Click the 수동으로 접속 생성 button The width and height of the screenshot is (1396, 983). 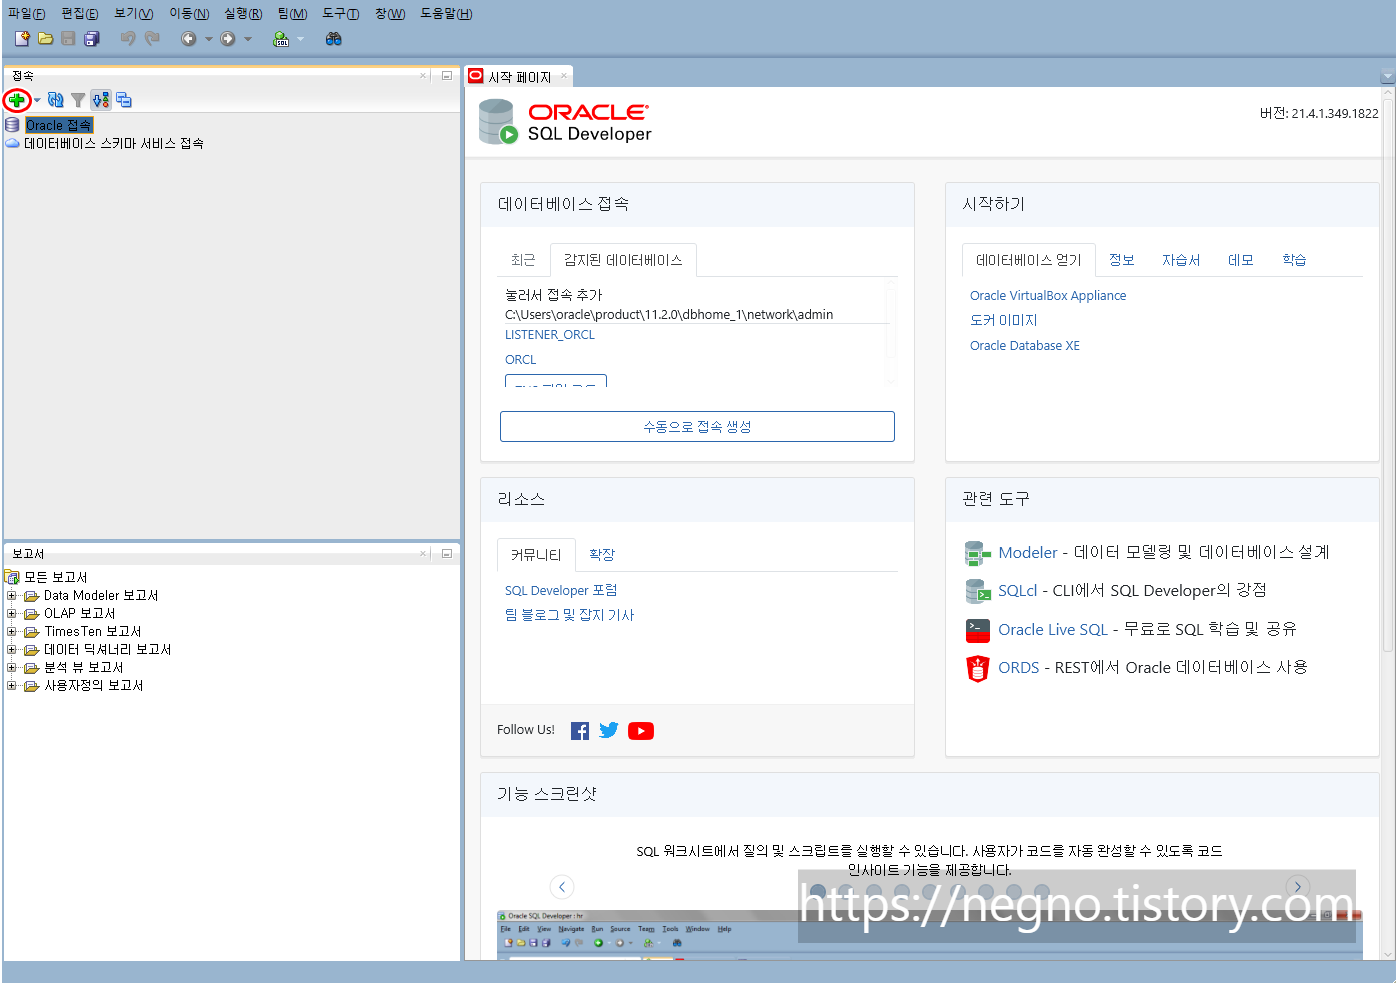[x=697, y=426]
